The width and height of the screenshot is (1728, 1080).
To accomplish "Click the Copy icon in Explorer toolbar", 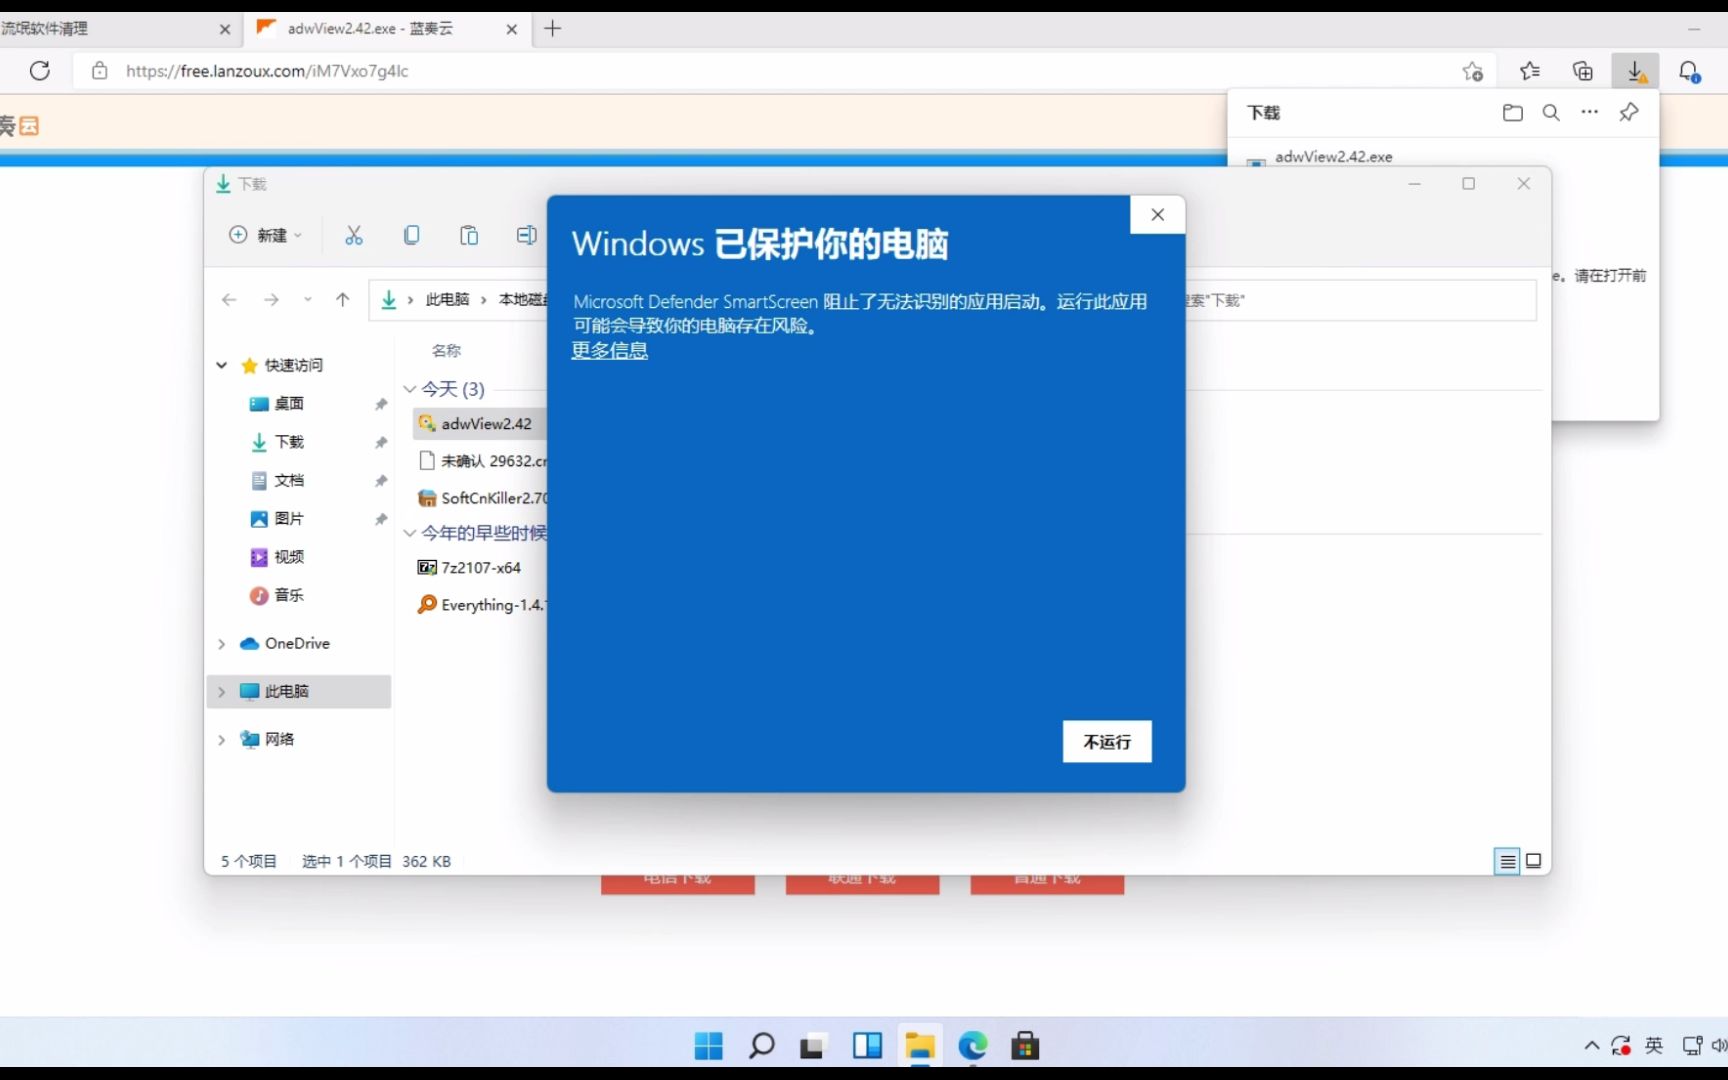I will click(x=411, y=235).
